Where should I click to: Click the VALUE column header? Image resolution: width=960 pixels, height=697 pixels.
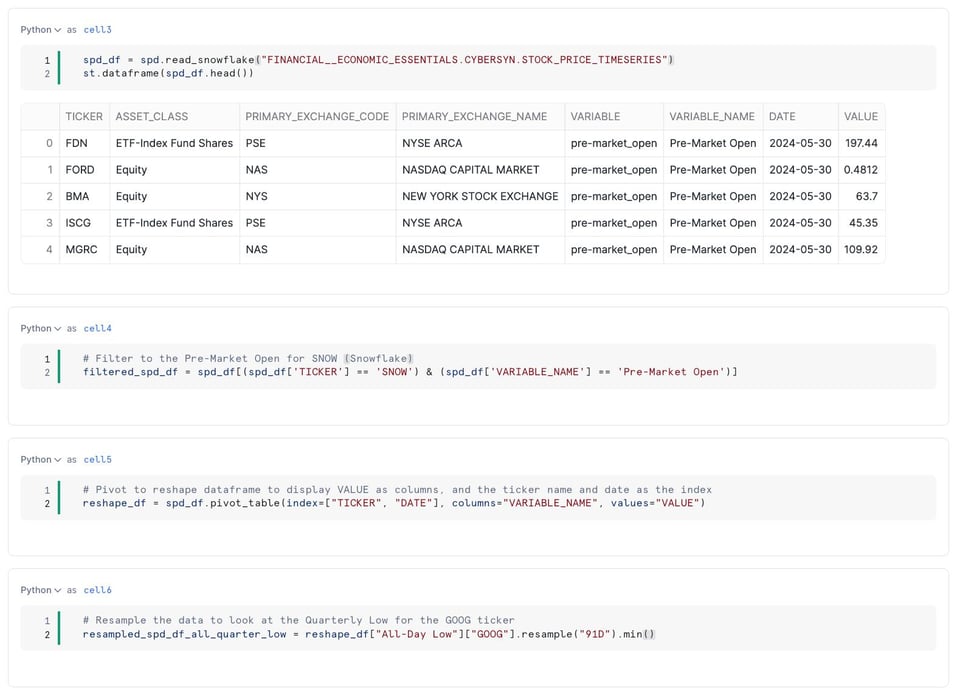[861, 116]
